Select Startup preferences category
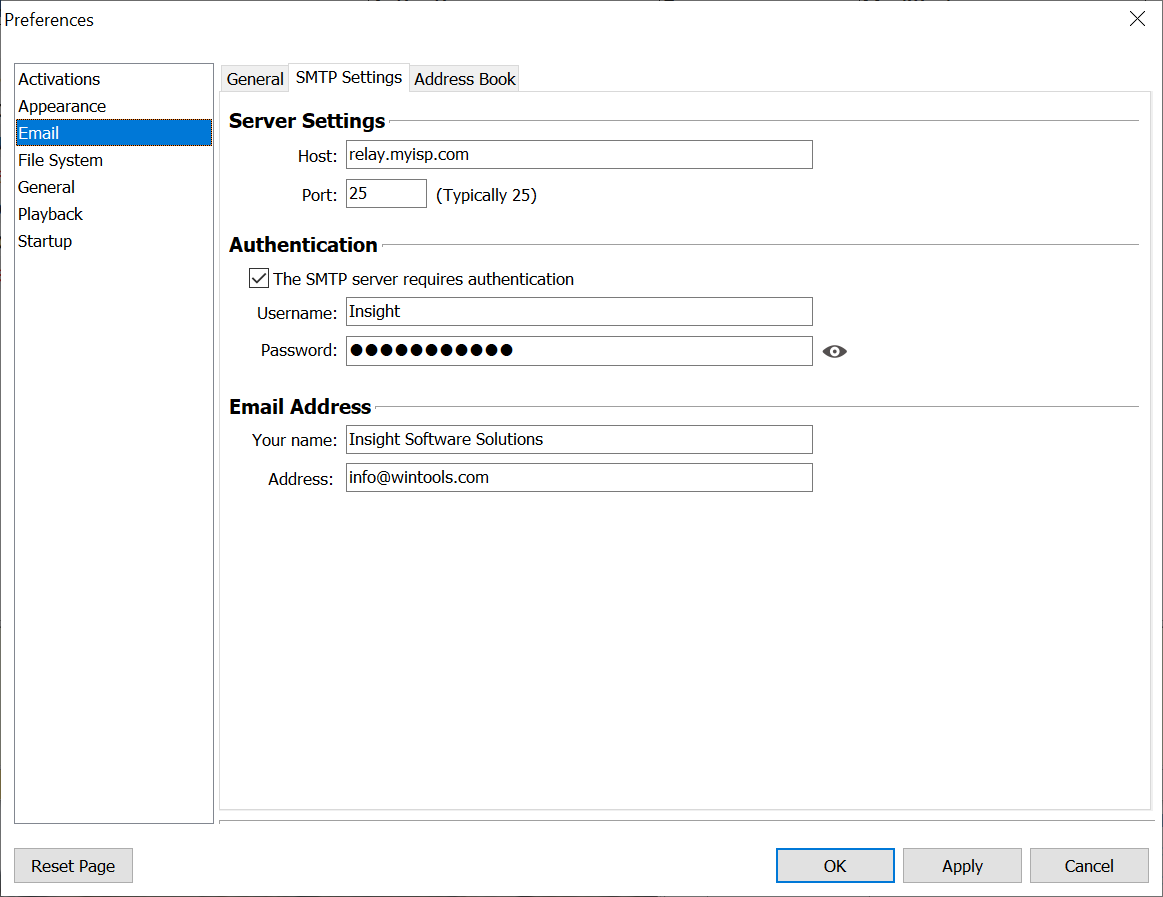 (45, 241)
